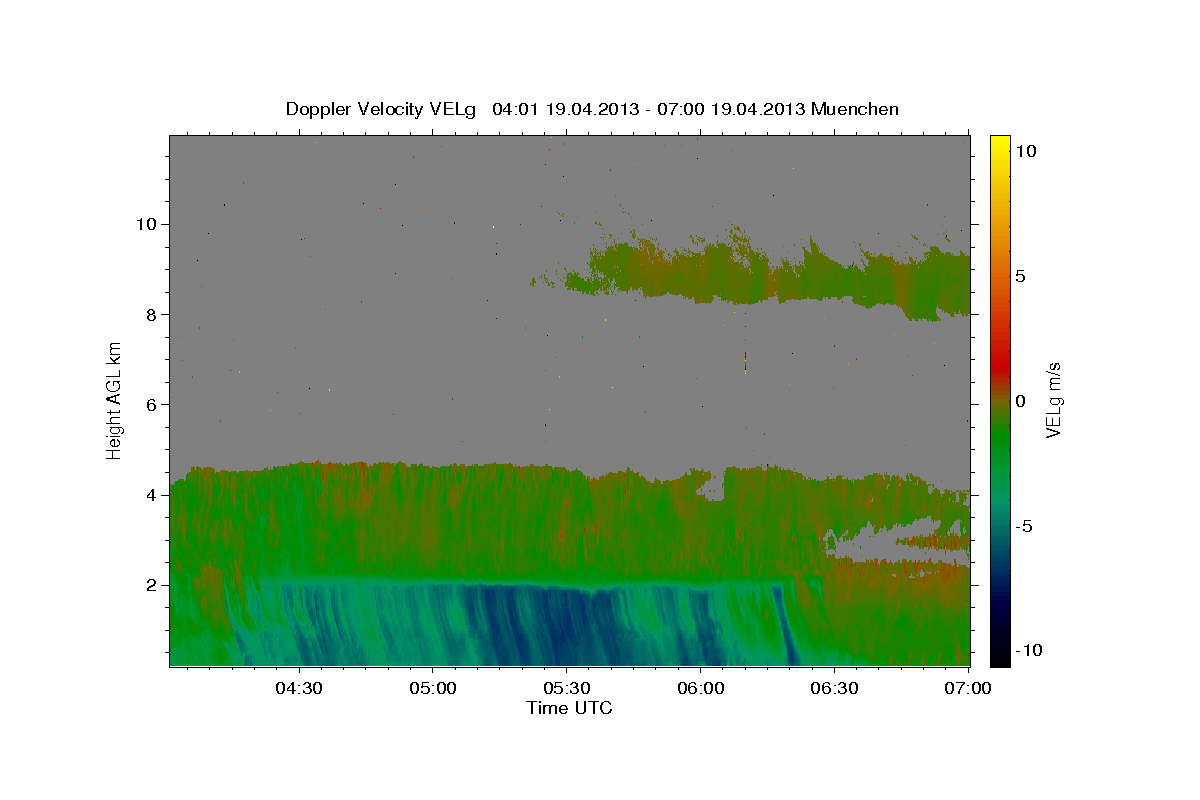1200x800 pixels.
Task: Click the '06:30' time axis label
Action: [x=834, y=689]
